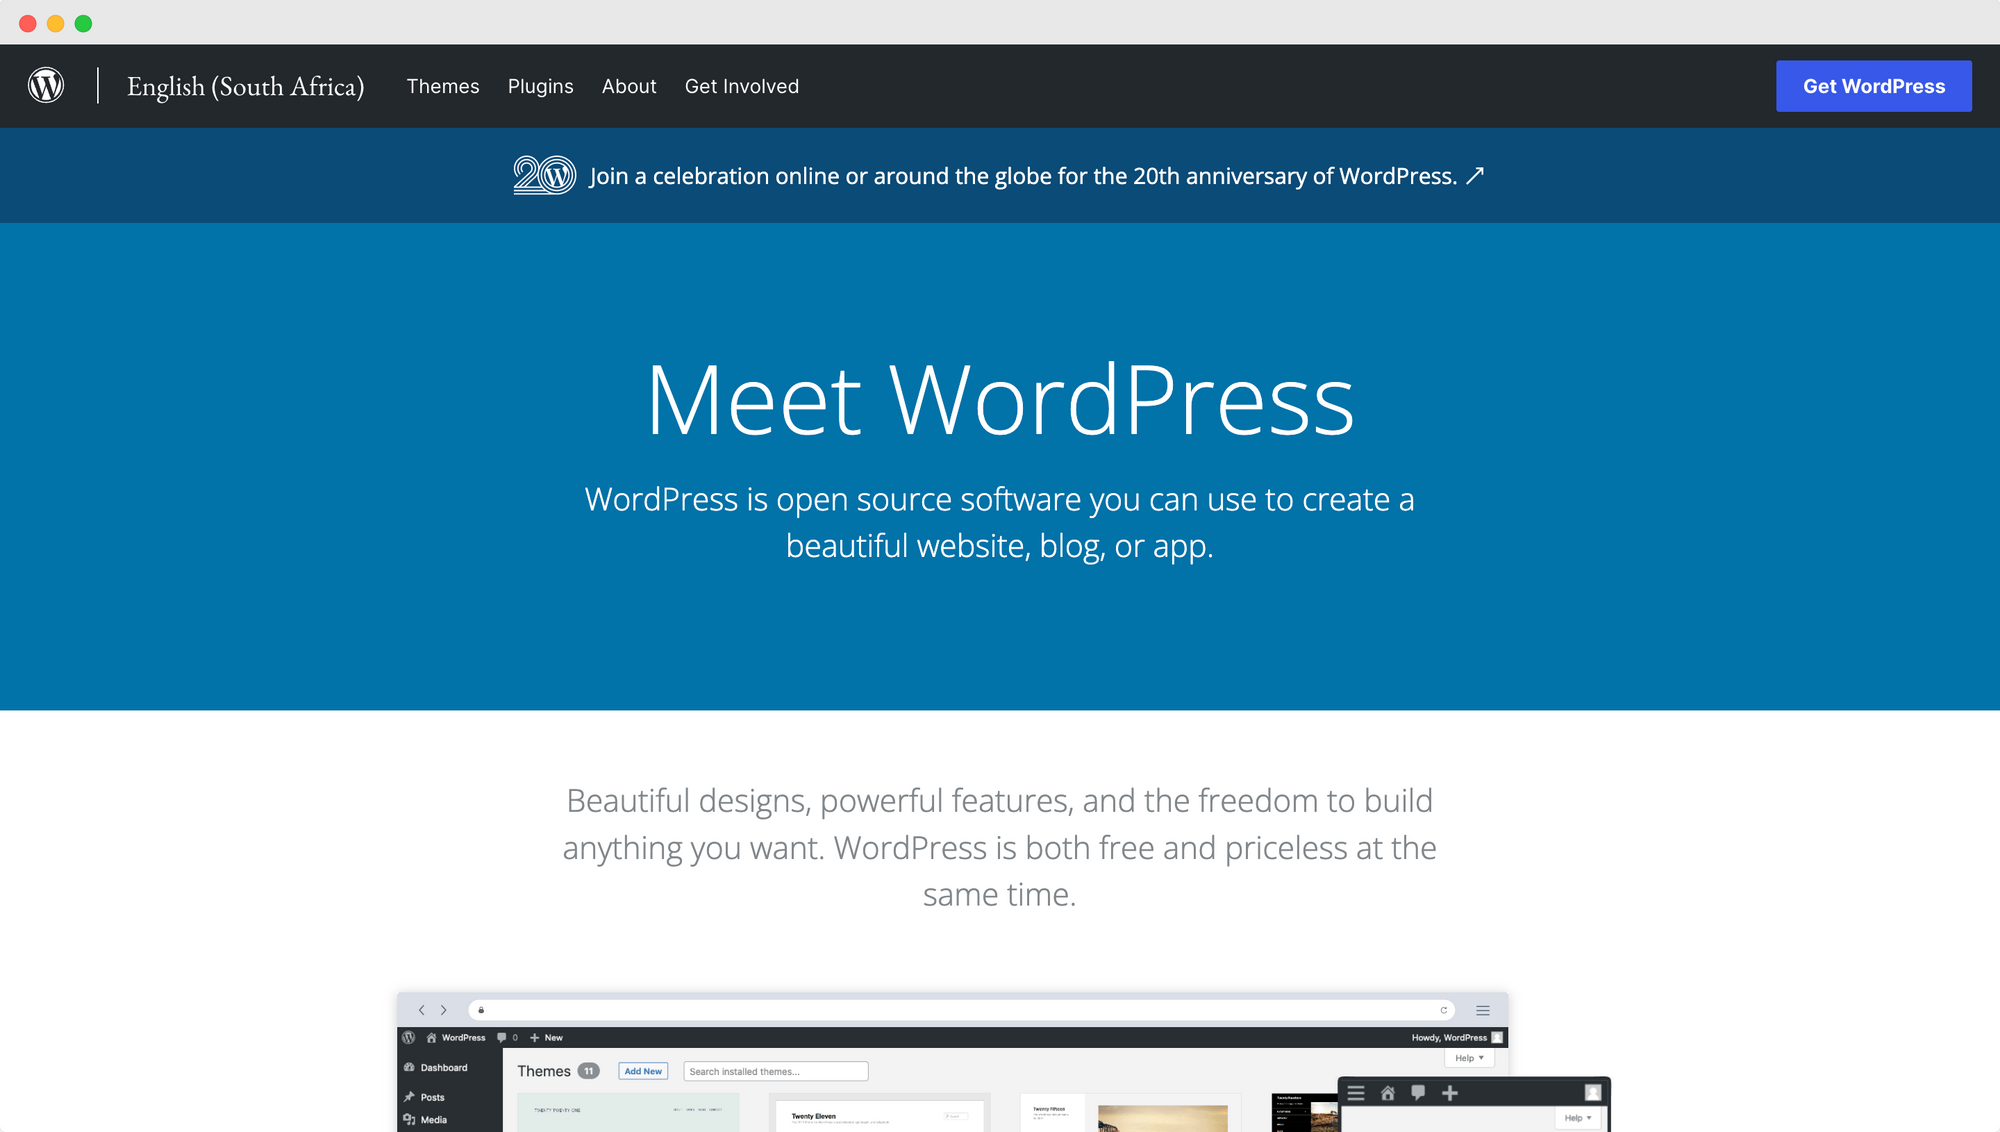Click the plus icon in the mobile preview toolbar
Viewport: 2000px width, 1132px height.
point(1450,1093)
